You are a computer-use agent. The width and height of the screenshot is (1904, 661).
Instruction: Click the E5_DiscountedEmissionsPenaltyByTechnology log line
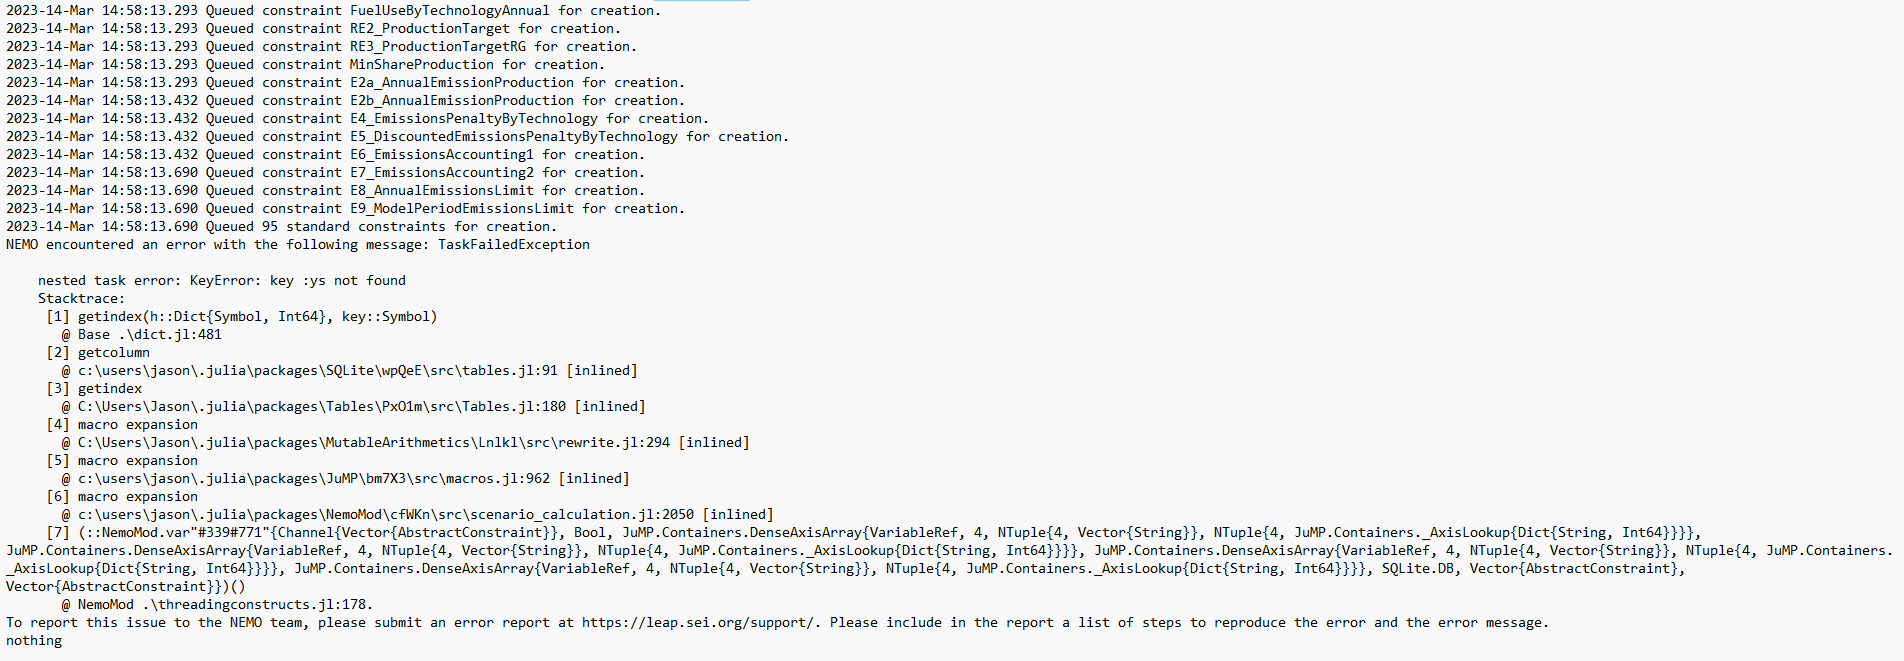[x=398, y=137]
